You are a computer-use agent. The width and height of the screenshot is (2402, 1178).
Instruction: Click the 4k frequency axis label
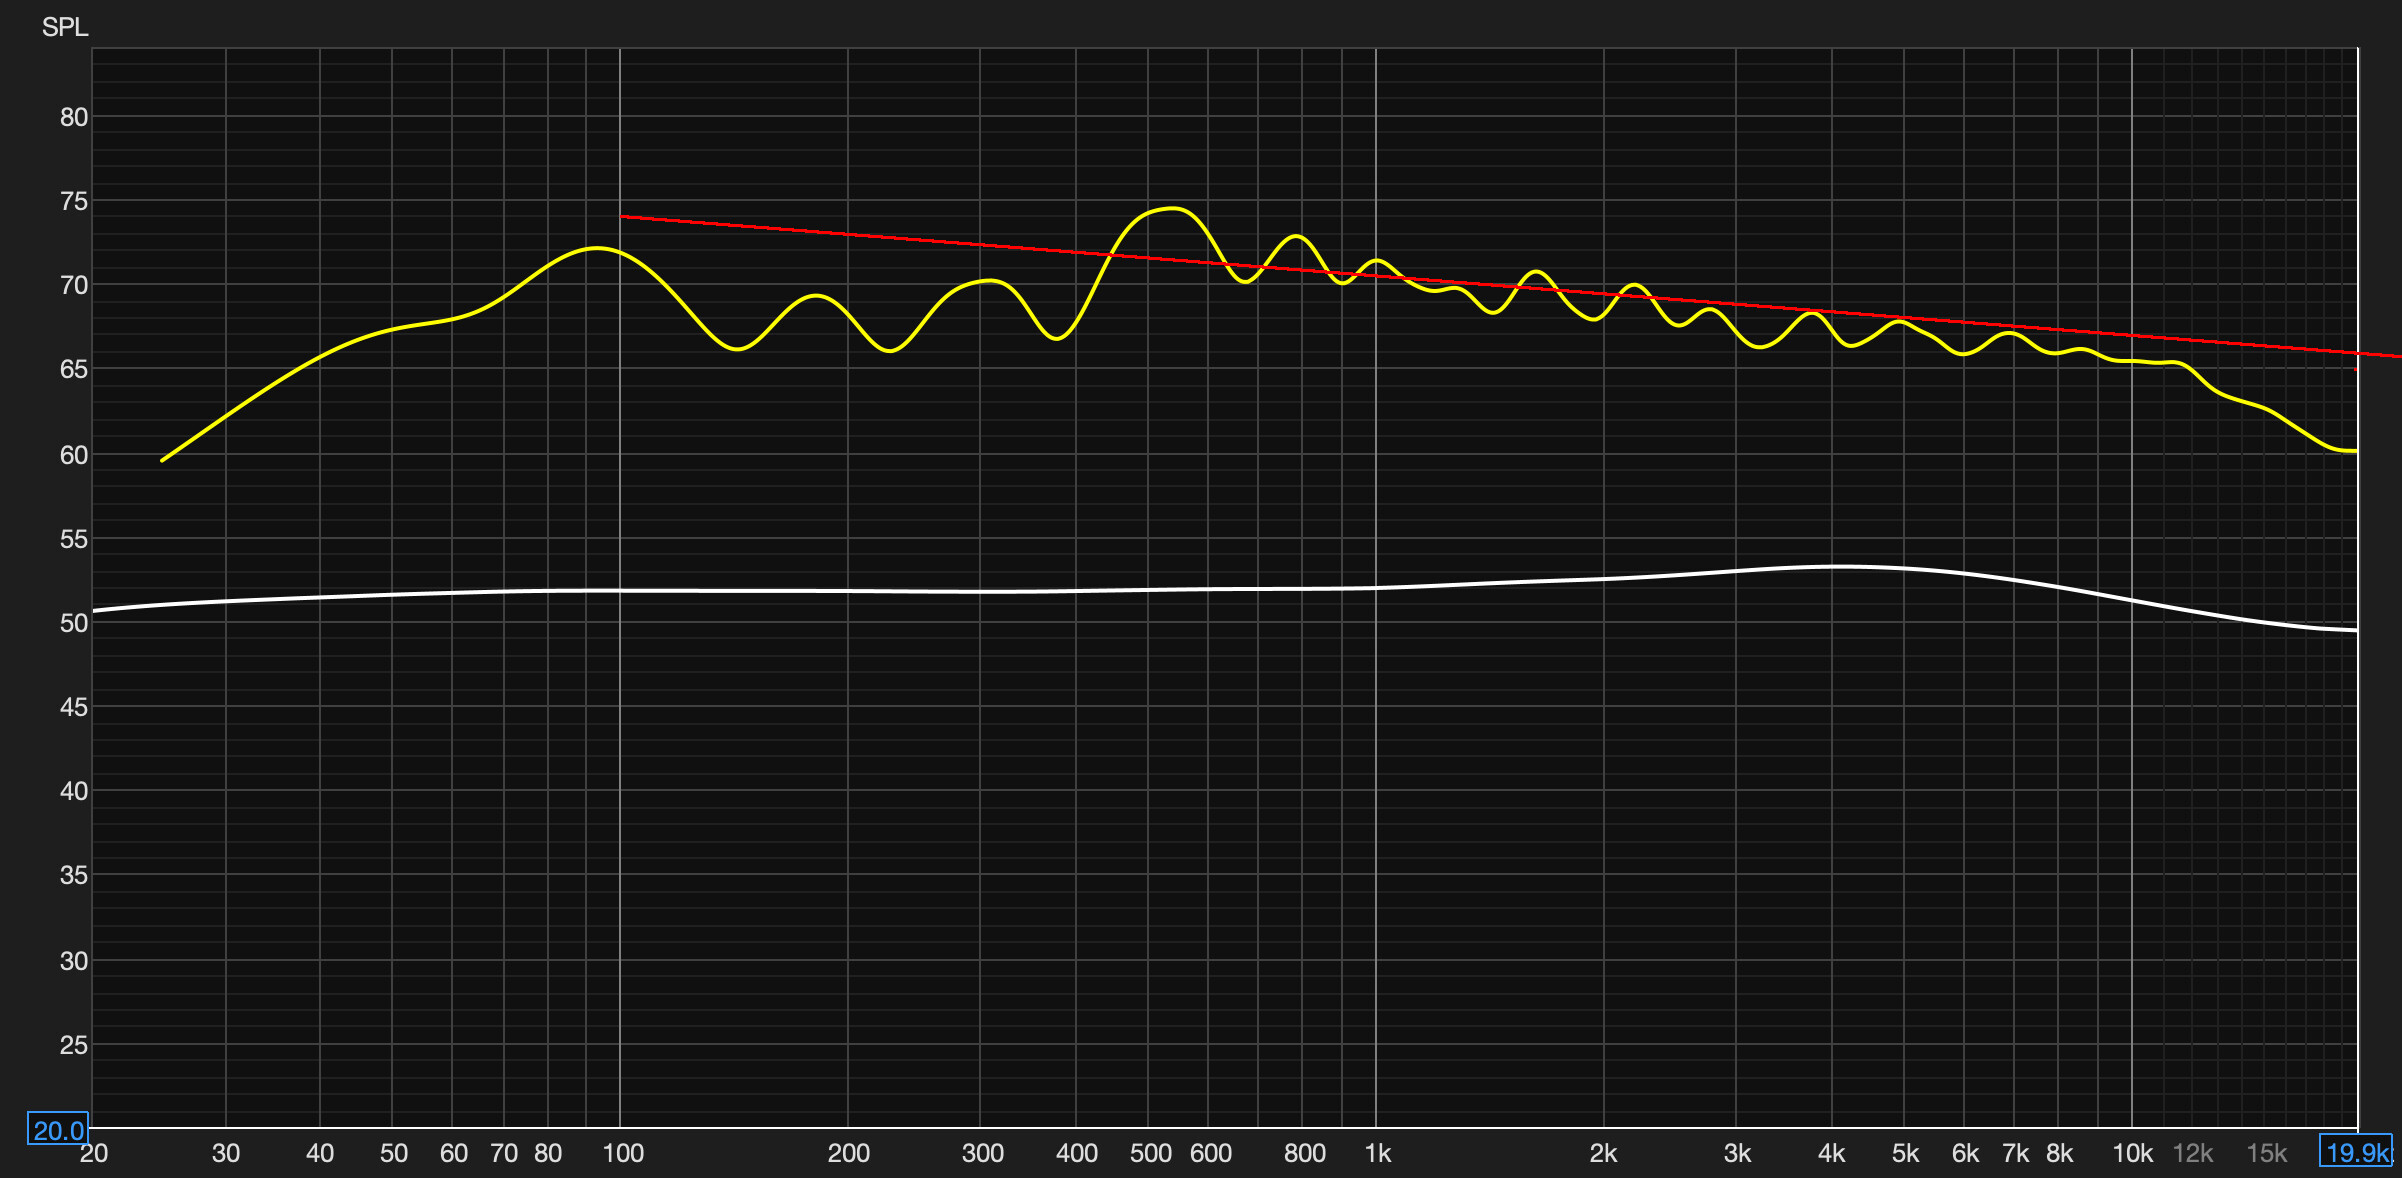1831,1153
